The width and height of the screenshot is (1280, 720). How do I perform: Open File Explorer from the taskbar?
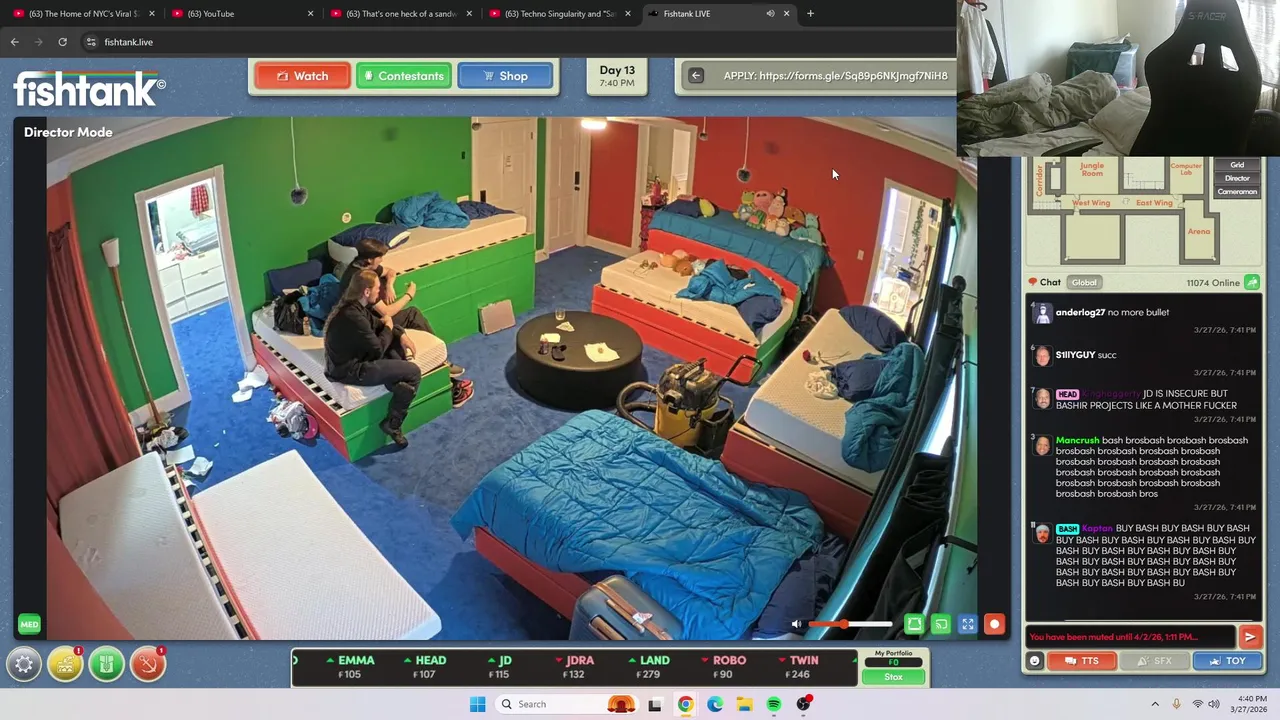tap(745, 704)
